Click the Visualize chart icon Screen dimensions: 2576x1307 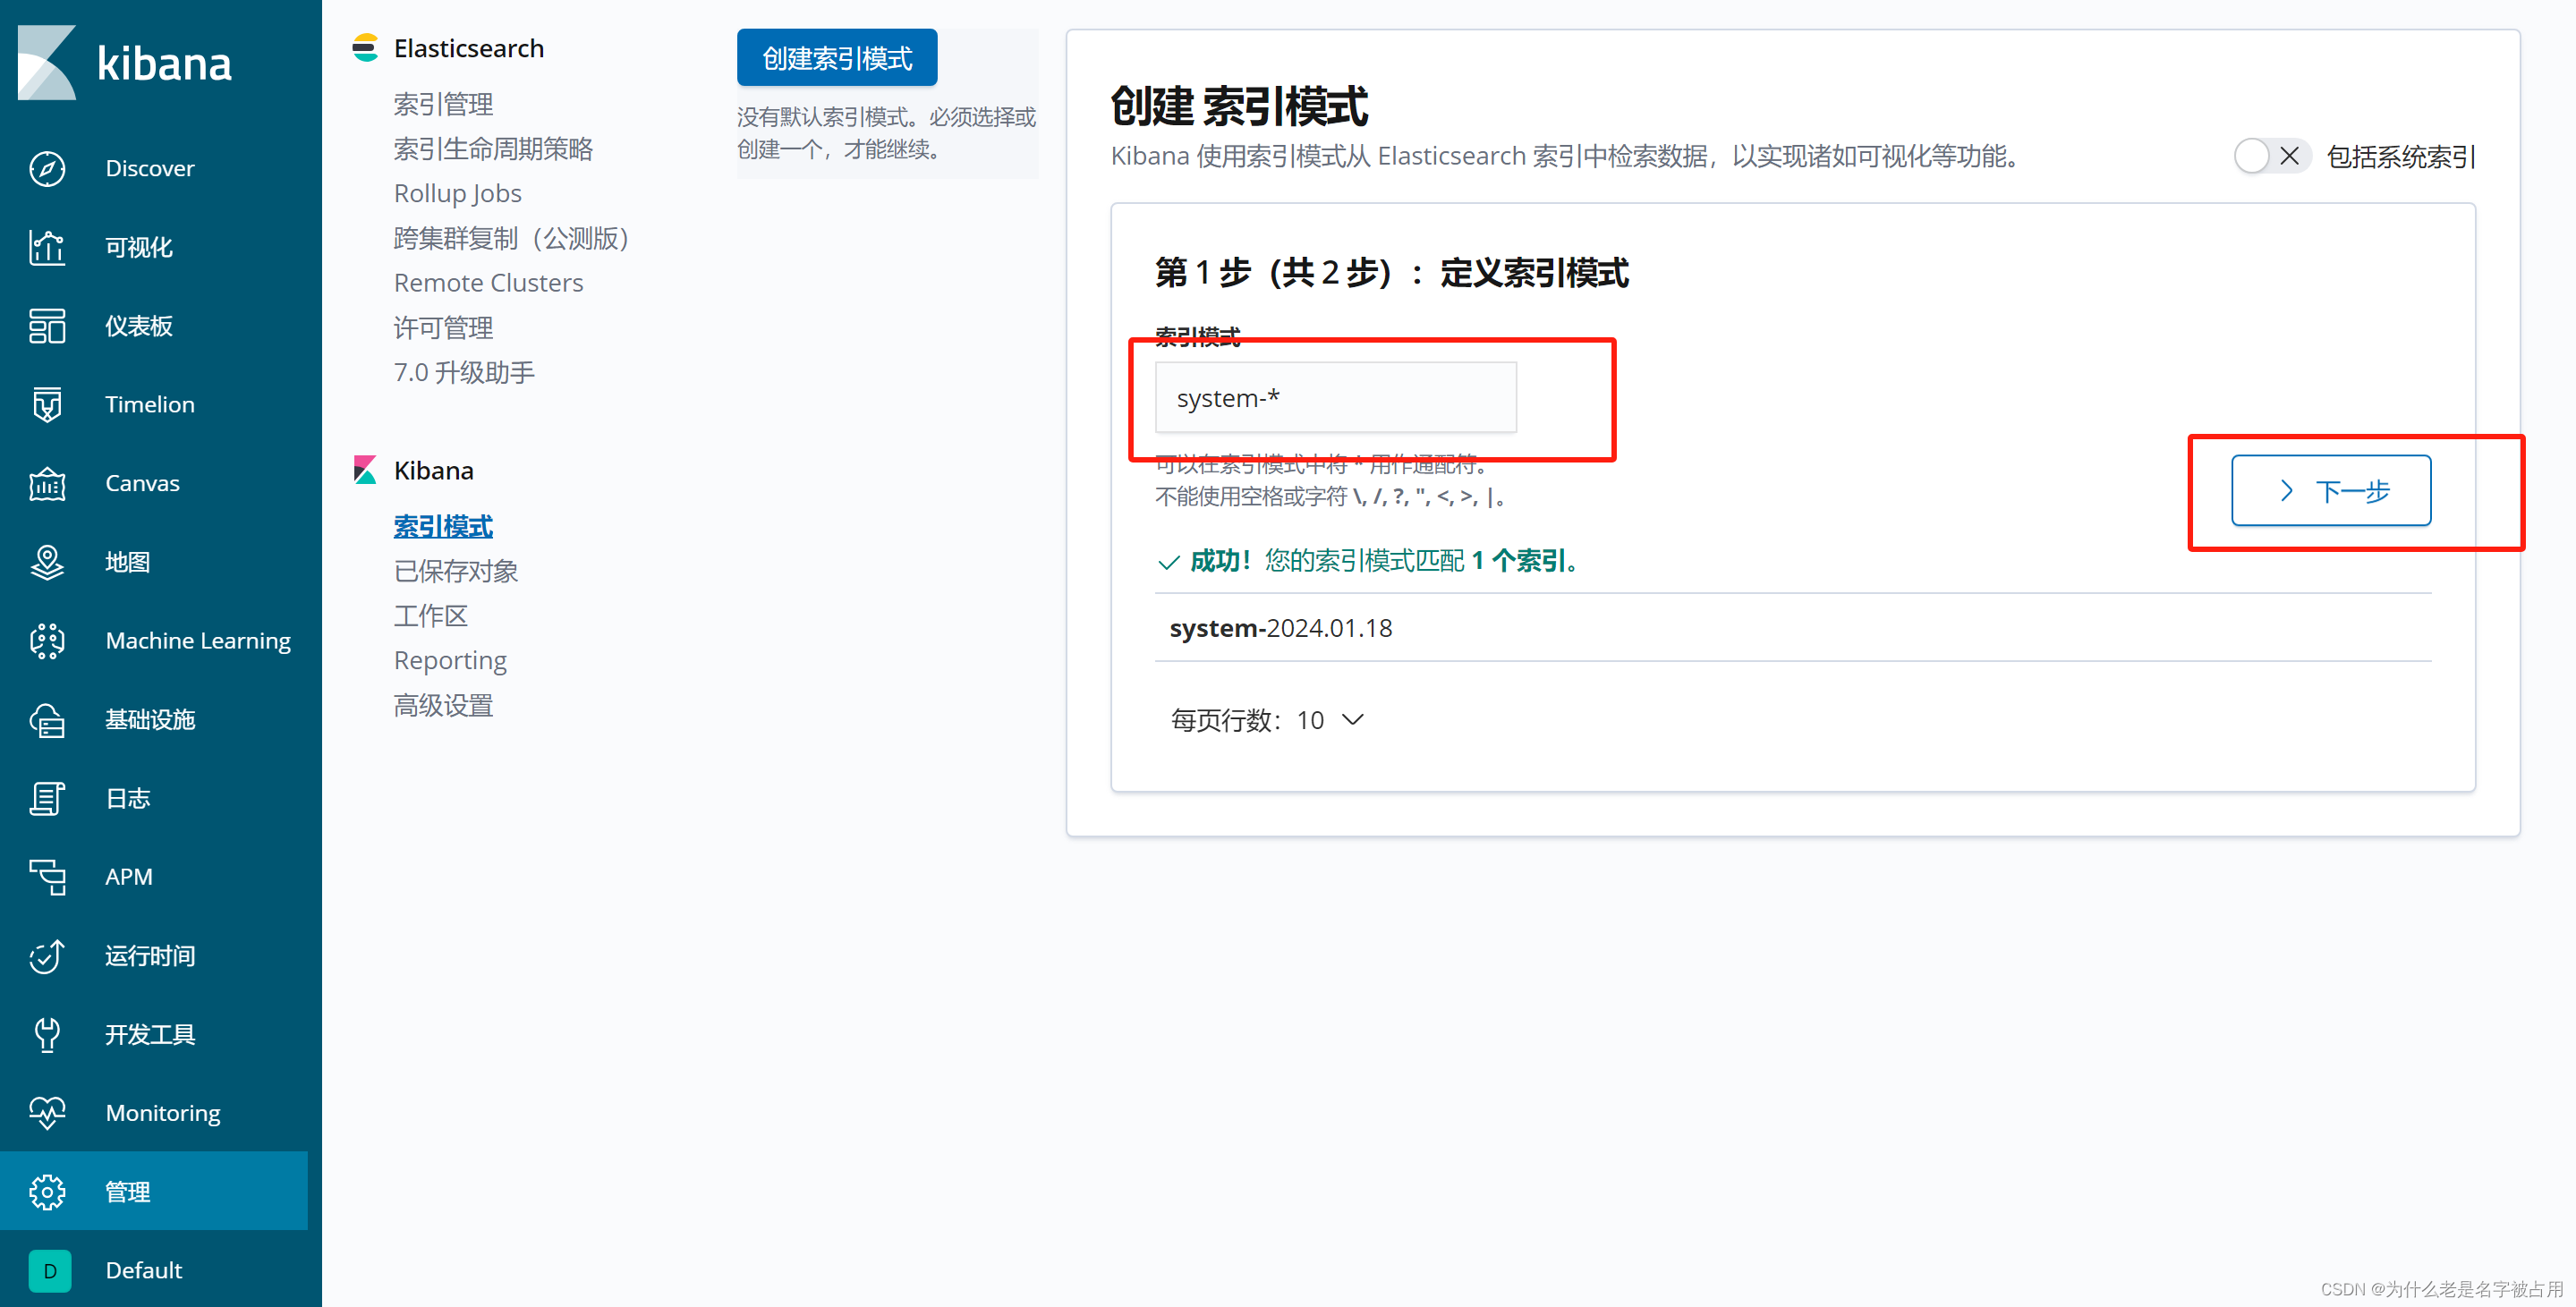(x=47, y=247)
